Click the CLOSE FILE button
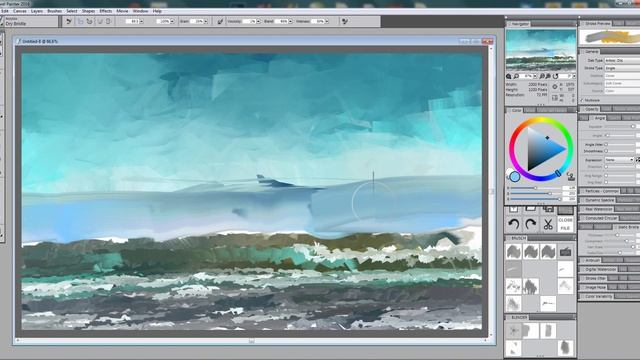640x360 pixels. 565,224
